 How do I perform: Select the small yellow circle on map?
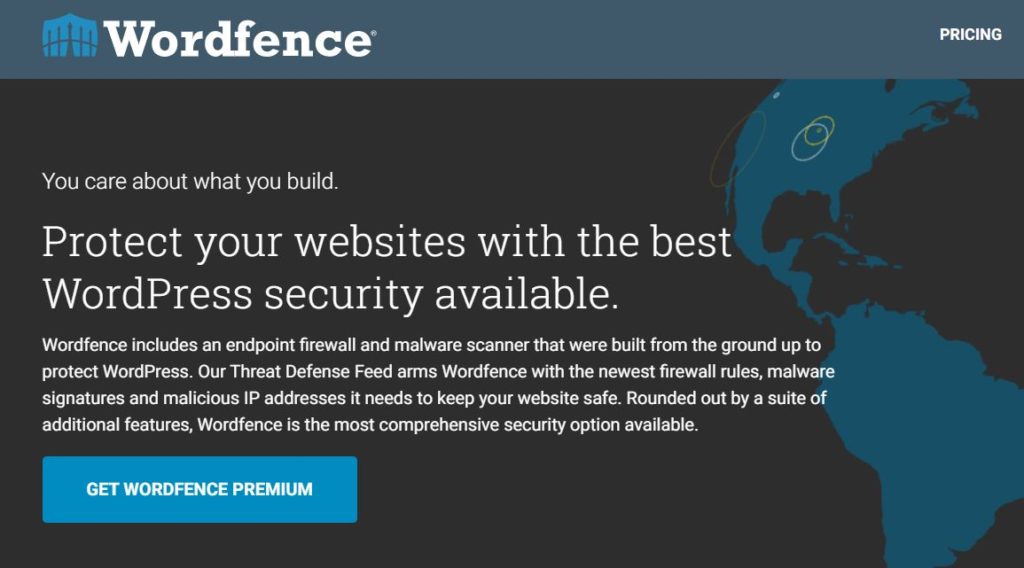819,131
